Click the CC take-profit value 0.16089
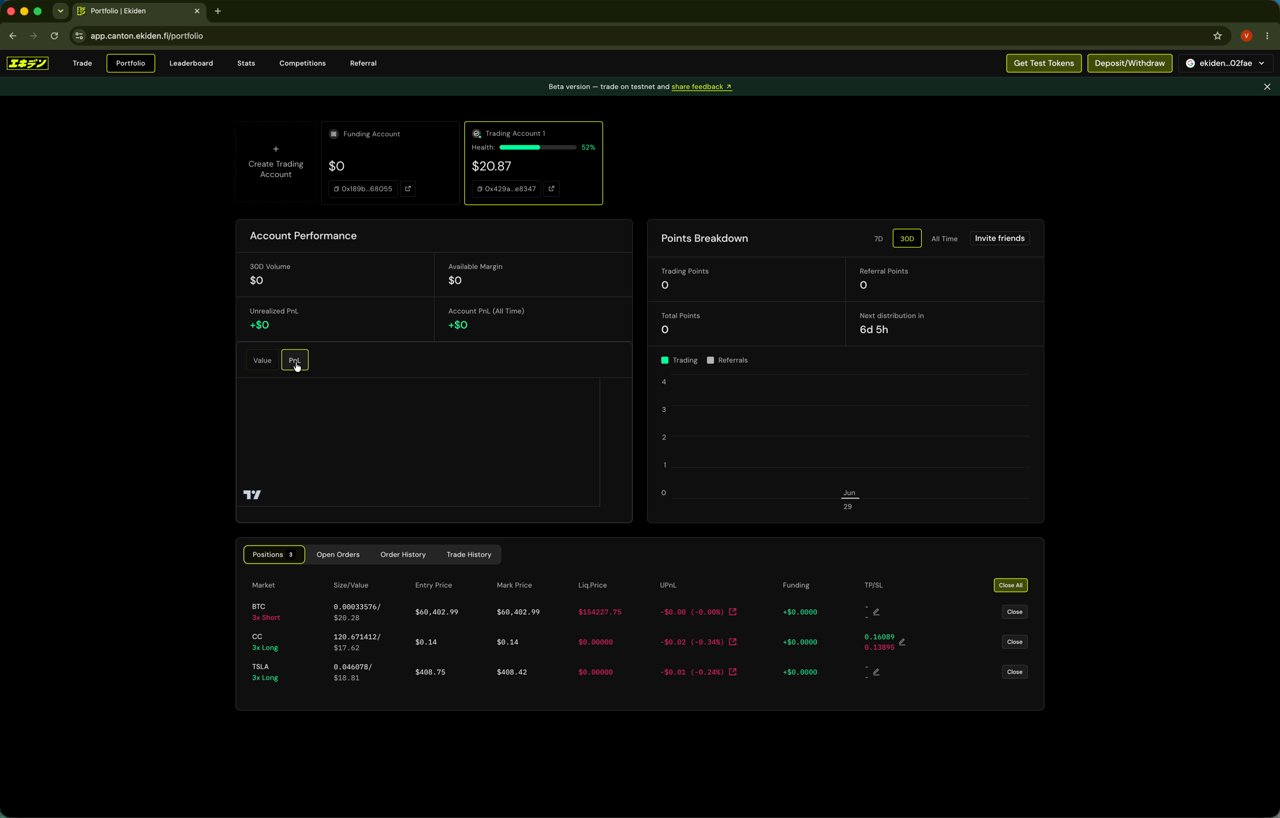This screenshot has height=818, width=1280. click(879, 637)
